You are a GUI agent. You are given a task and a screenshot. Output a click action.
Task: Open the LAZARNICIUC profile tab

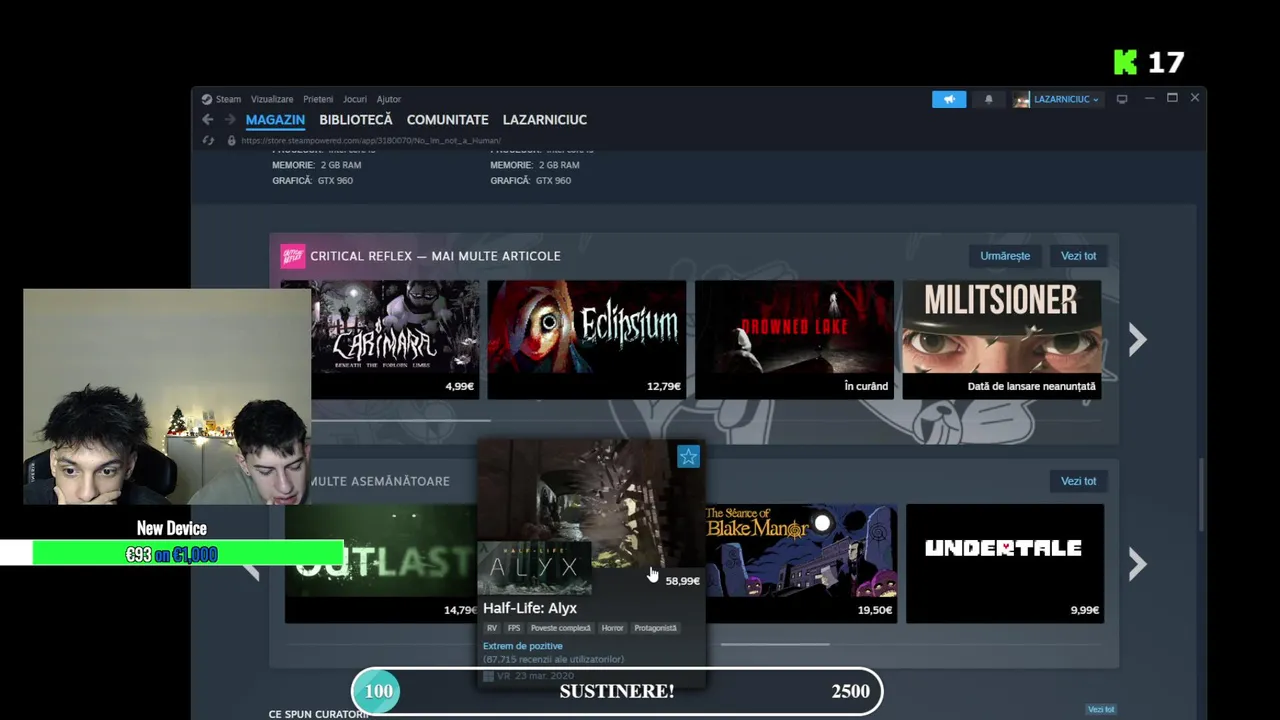click(x=545, y=120)
